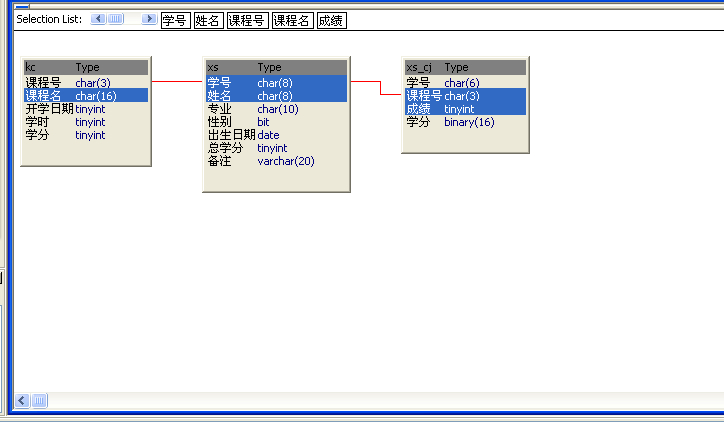Click the Selection List right scroll arrow
Image resolution: width=724 pixels, height=429 pixels.
149,19
